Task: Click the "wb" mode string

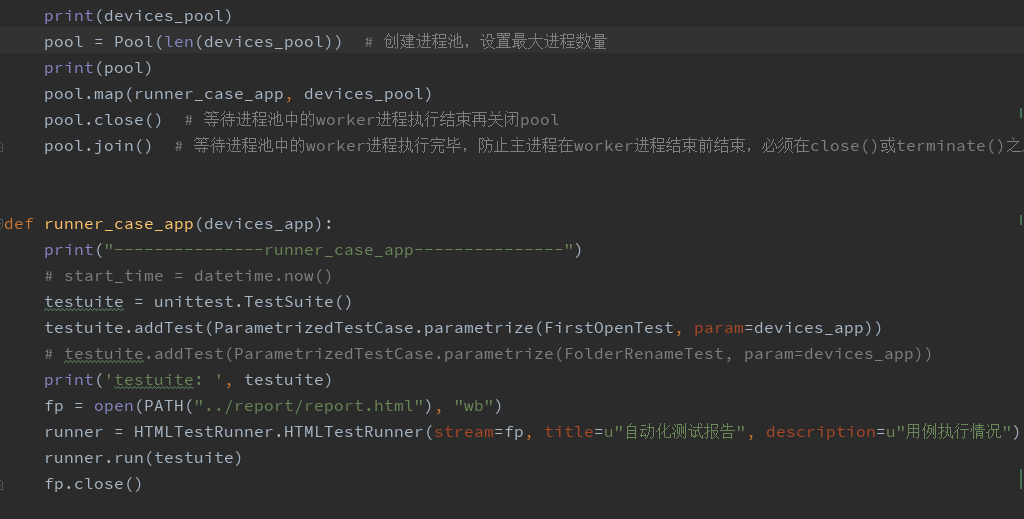Action: coord(473,406)
